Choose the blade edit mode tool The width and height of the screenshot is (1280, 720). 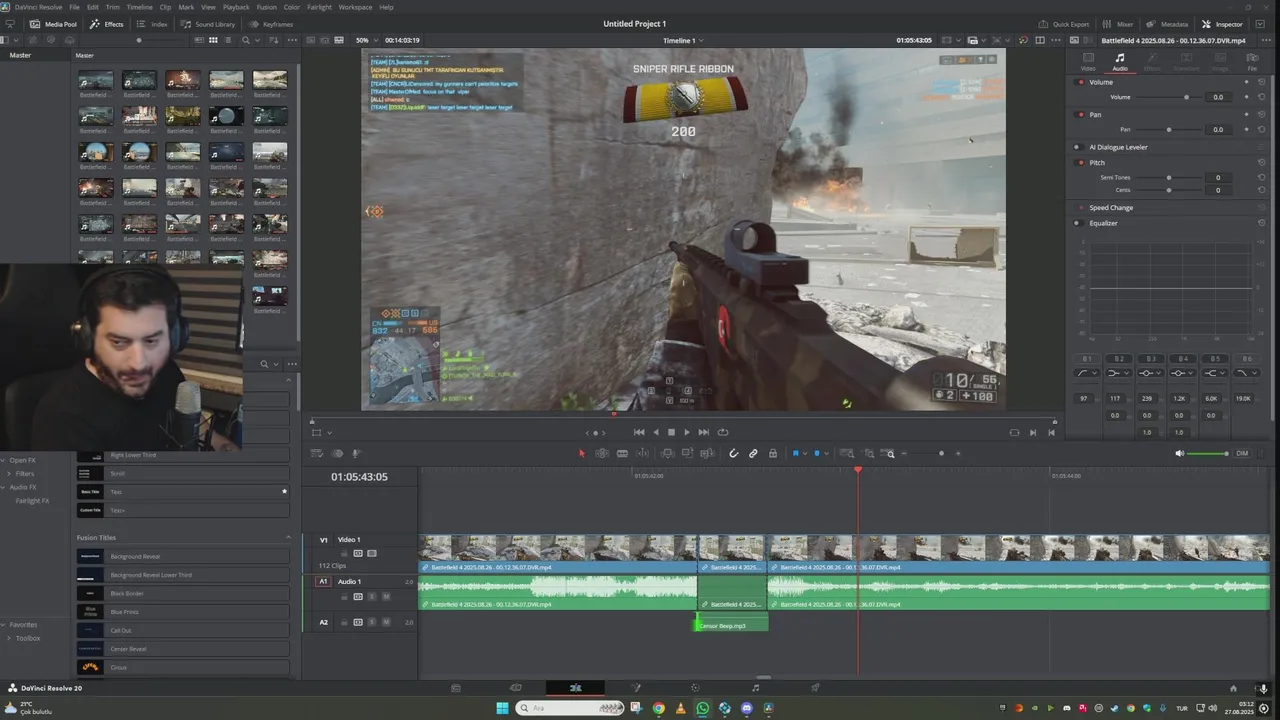(x=622, y=454)
